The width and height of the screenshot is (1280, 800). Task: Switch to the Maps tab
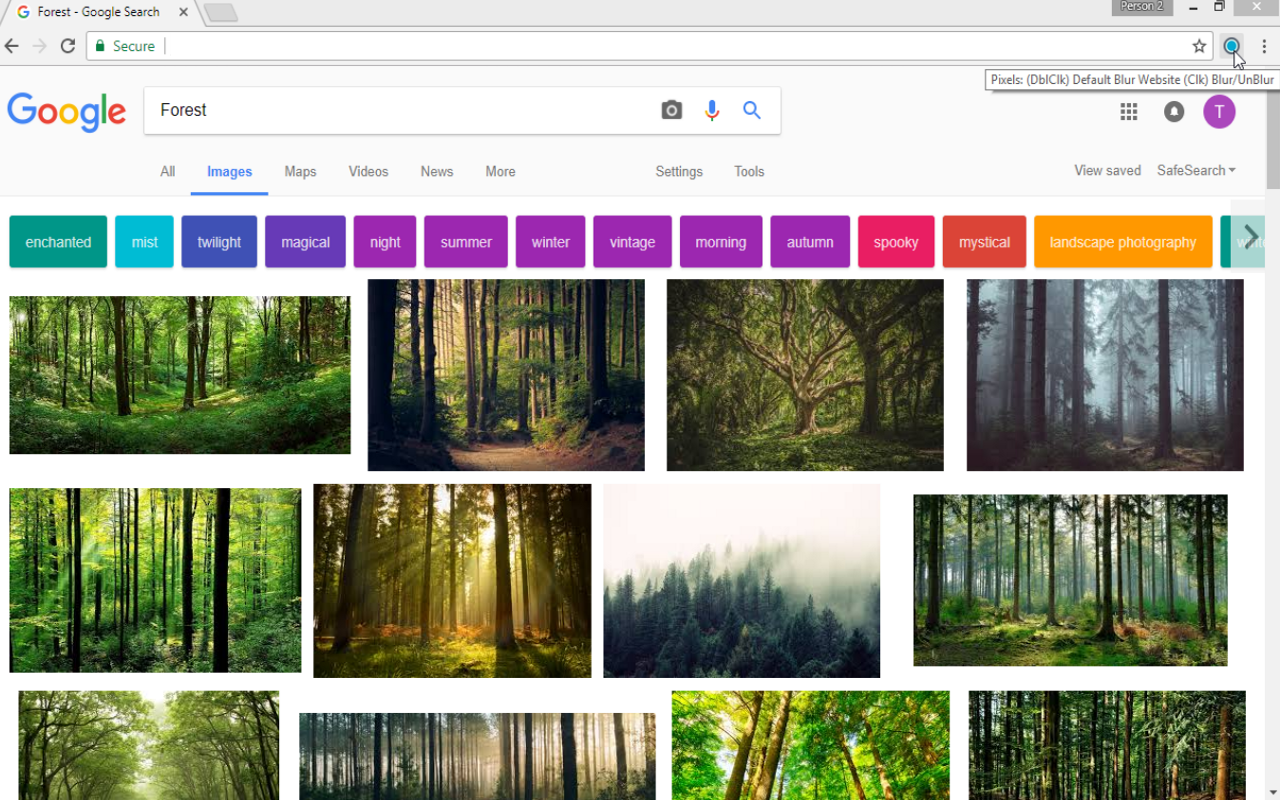[x=300, y=172]
